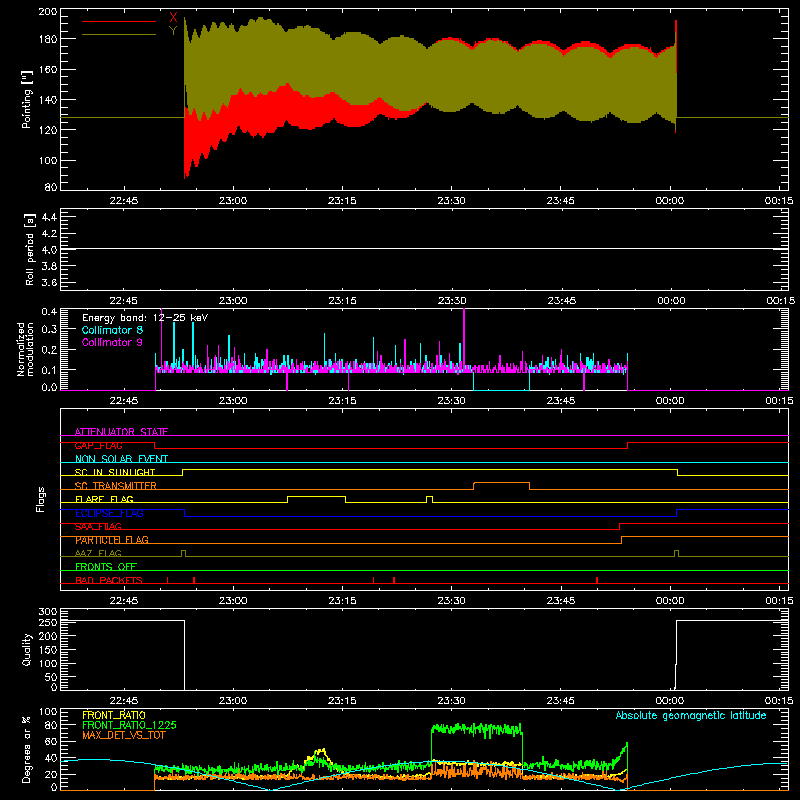Viewport: 800px width, 800px height.
Task: Click 23:30 time label under Roll period plot
Action: tap(452, 301)
